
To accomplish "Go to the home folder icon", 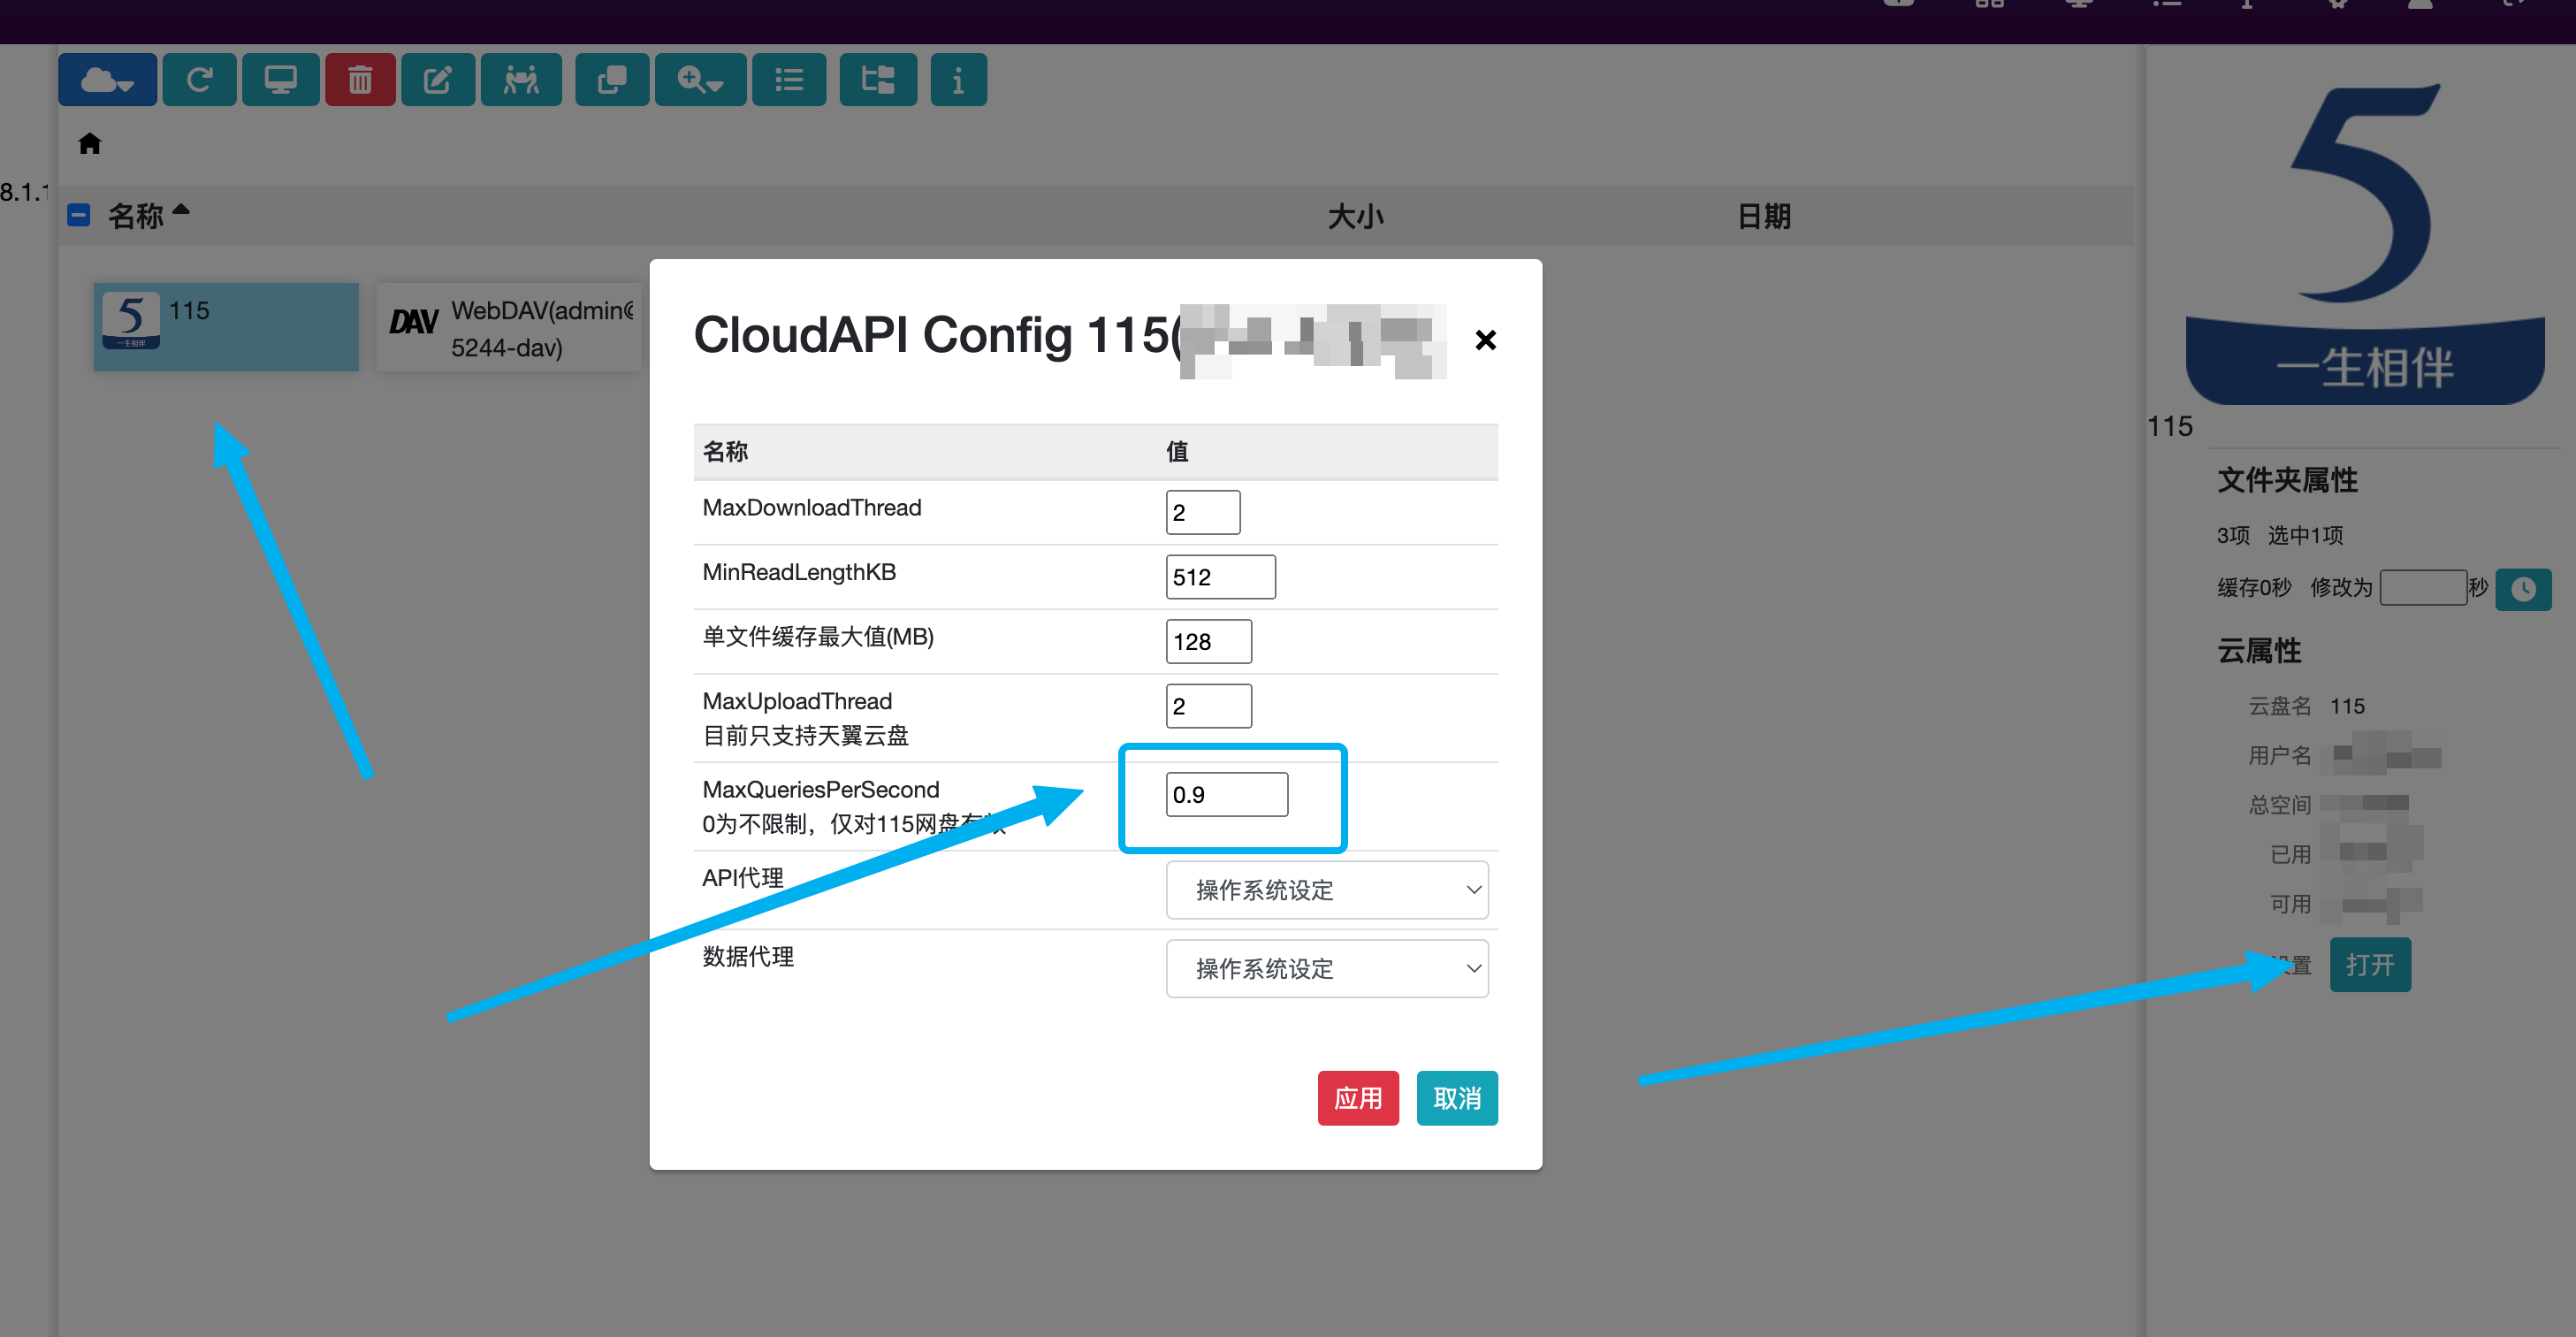I will [90, 144].
